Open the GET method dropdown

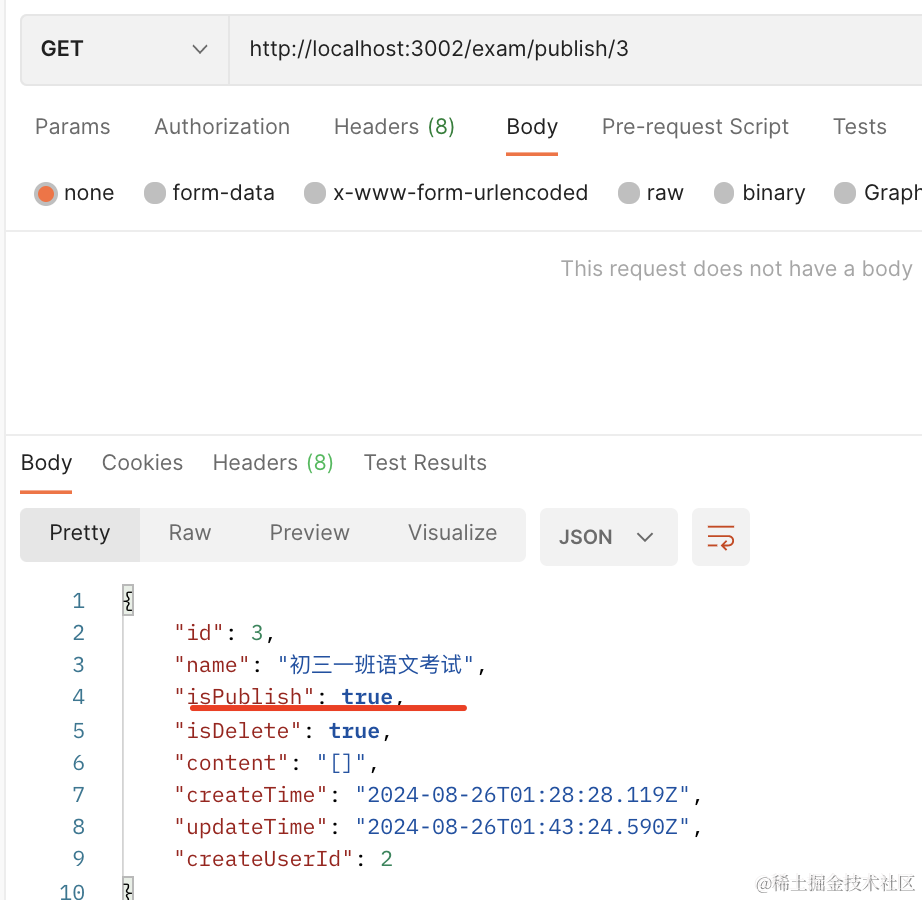124,49
